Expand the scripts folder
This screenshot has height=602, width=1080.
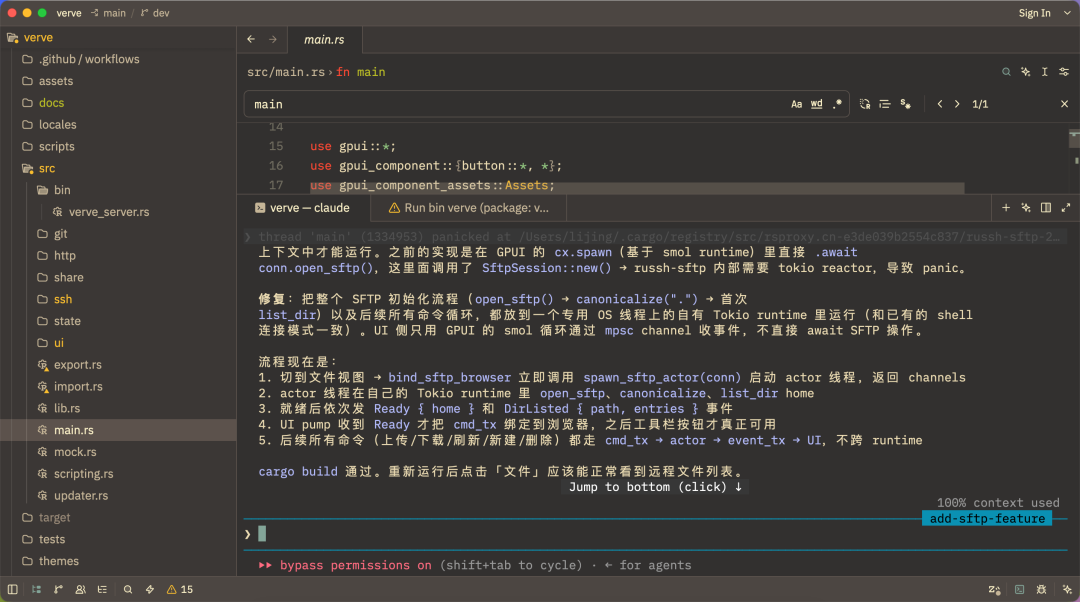click(x=118, y=147)
